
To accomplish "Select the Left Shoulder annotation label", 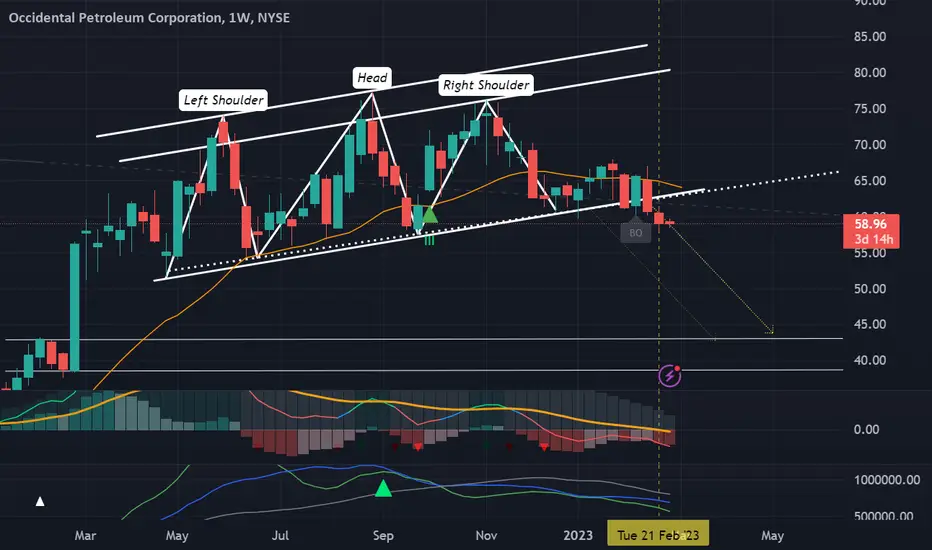I will coord(223,100).
